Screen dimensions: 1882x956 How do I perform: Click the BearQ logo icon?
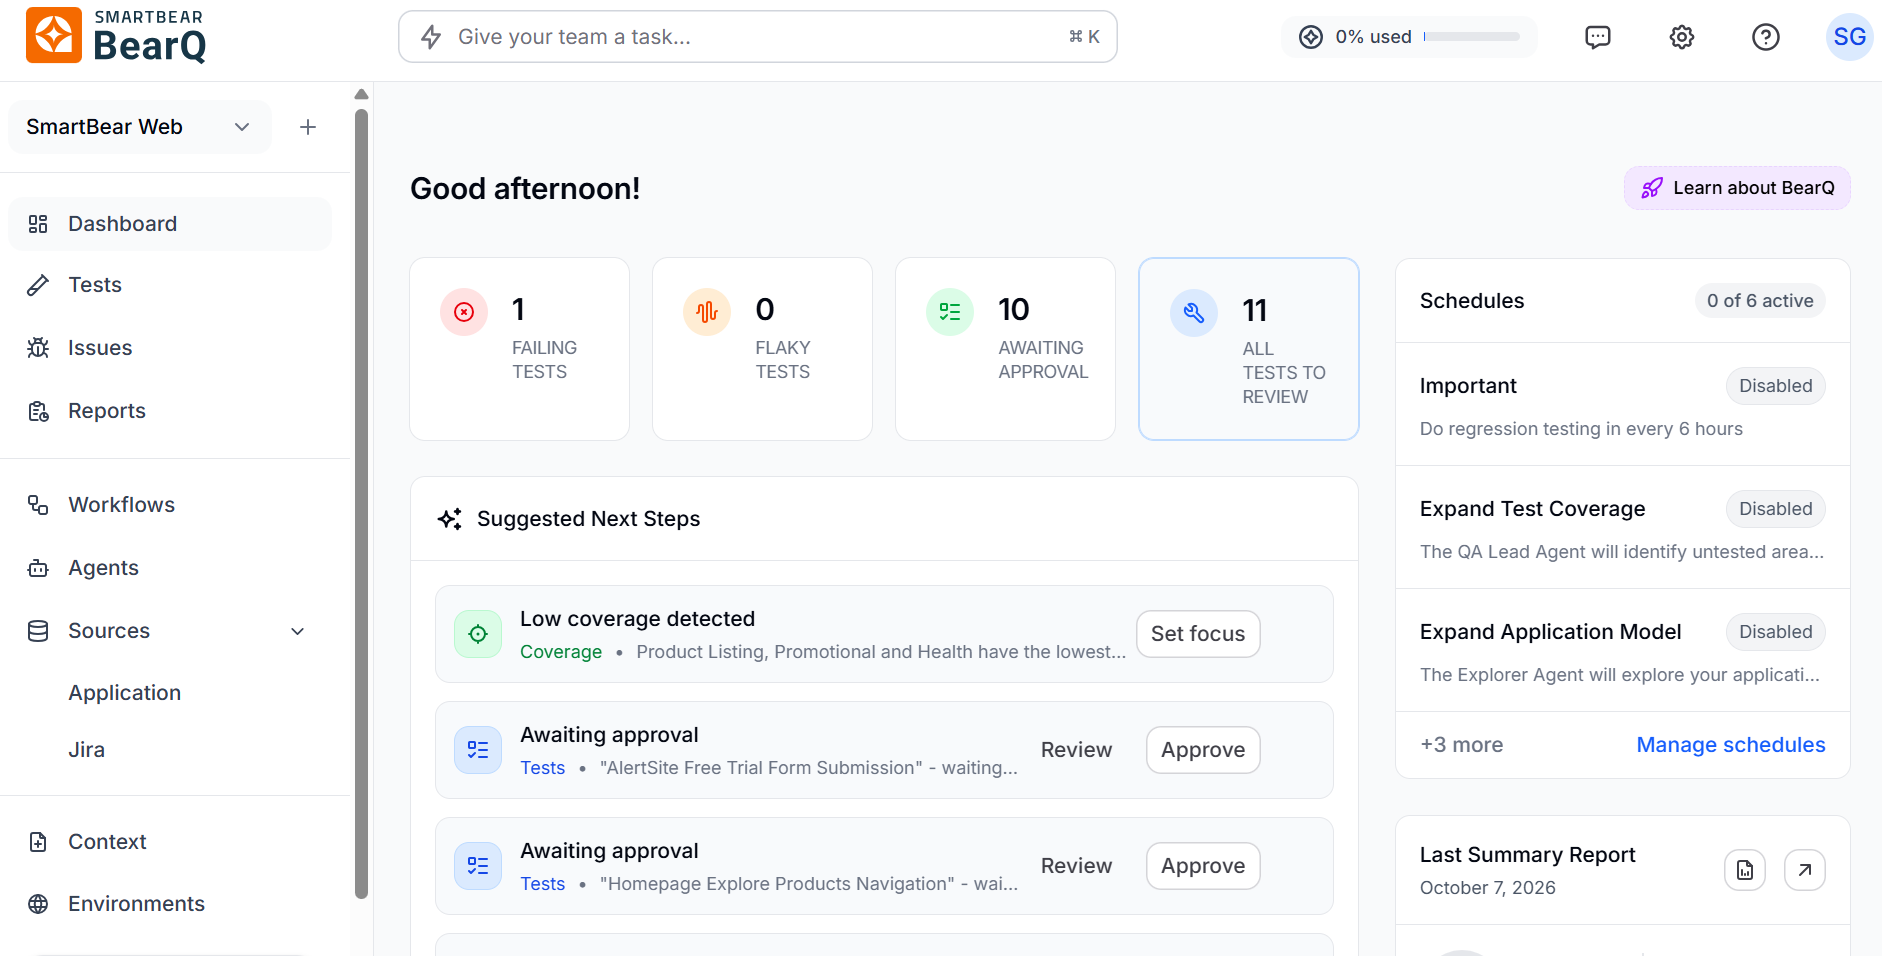pos(54,36)
